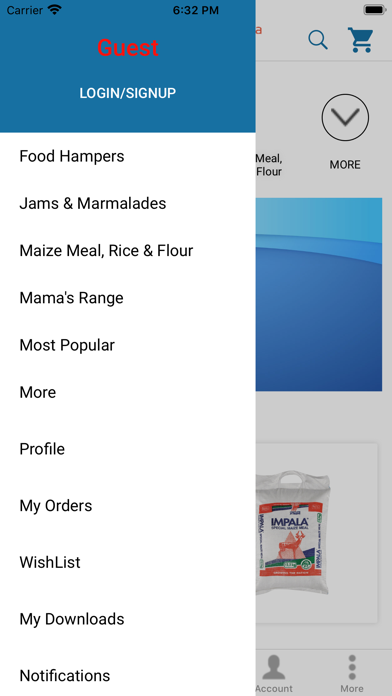Open the shopping cart icon
The width and height of the screenshot is (392, 696).
tap(360, 40)
